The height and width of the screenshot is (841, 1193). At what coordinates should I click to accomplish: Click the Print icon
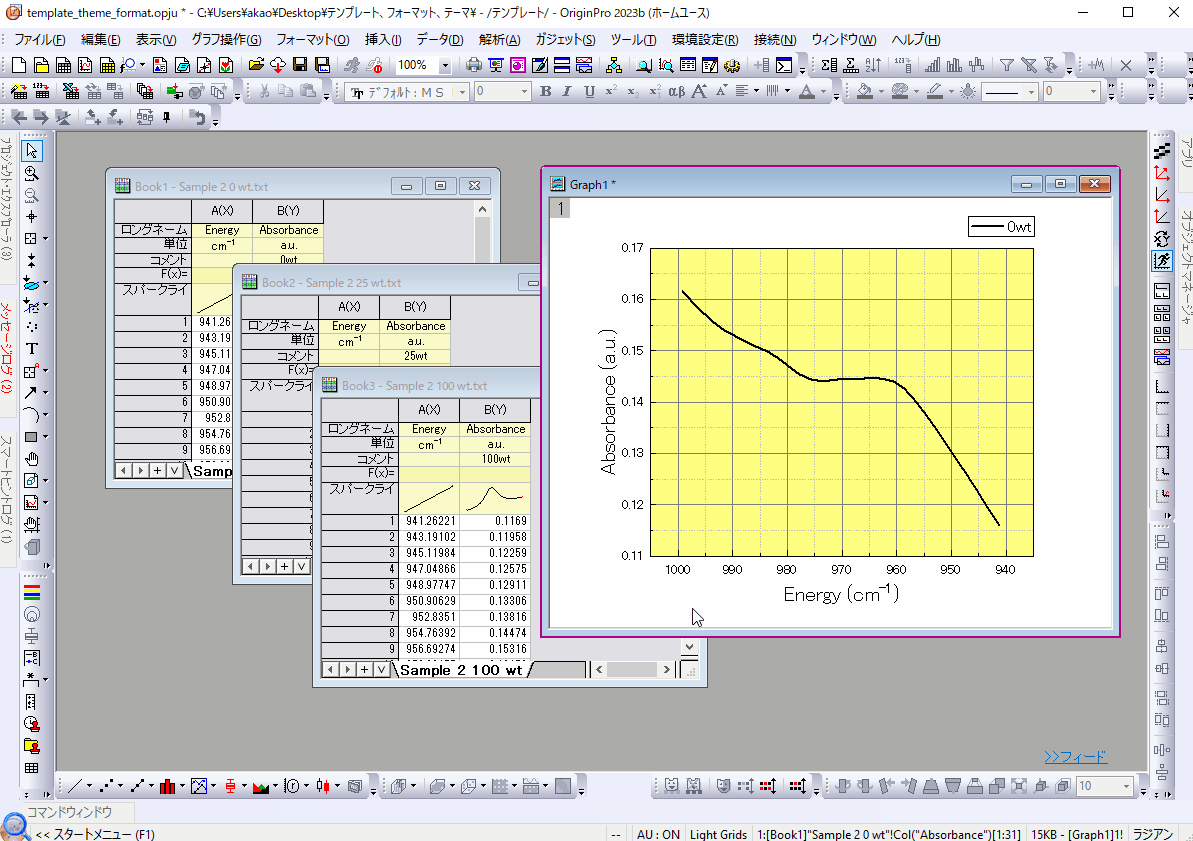[474, 65]
